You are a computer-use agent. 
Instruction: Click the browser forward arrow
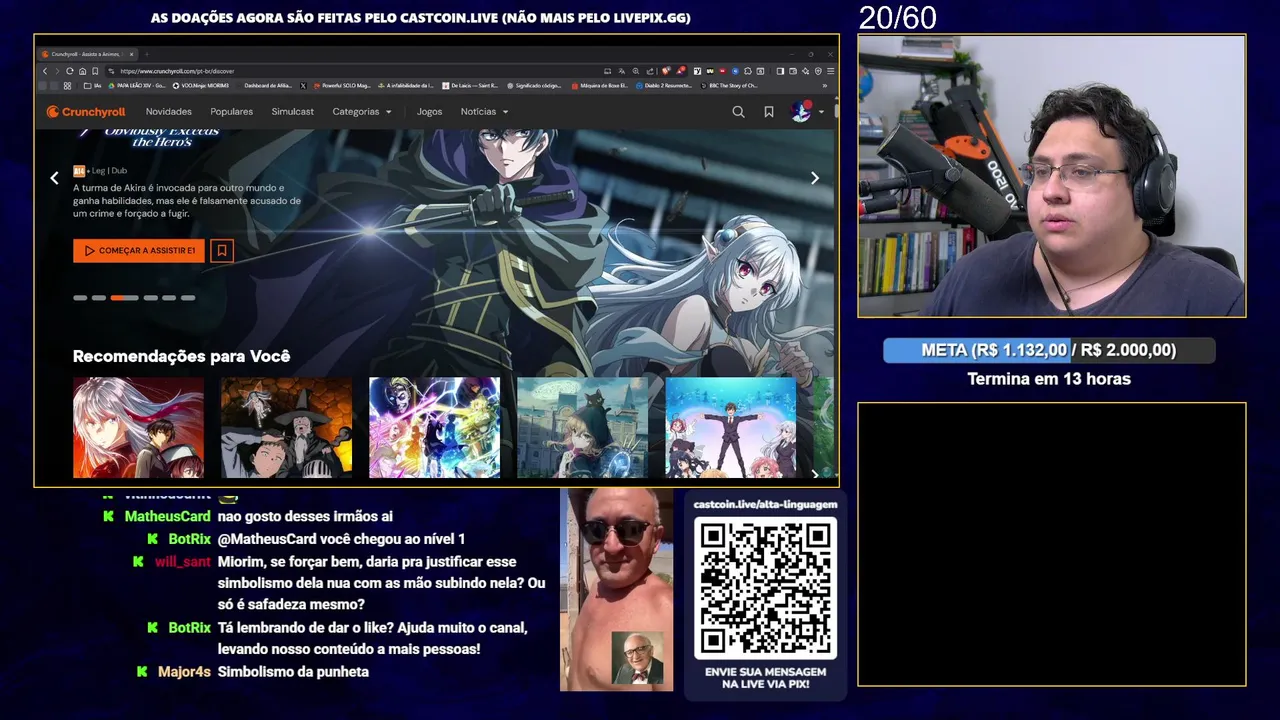(x=57, y=71)
